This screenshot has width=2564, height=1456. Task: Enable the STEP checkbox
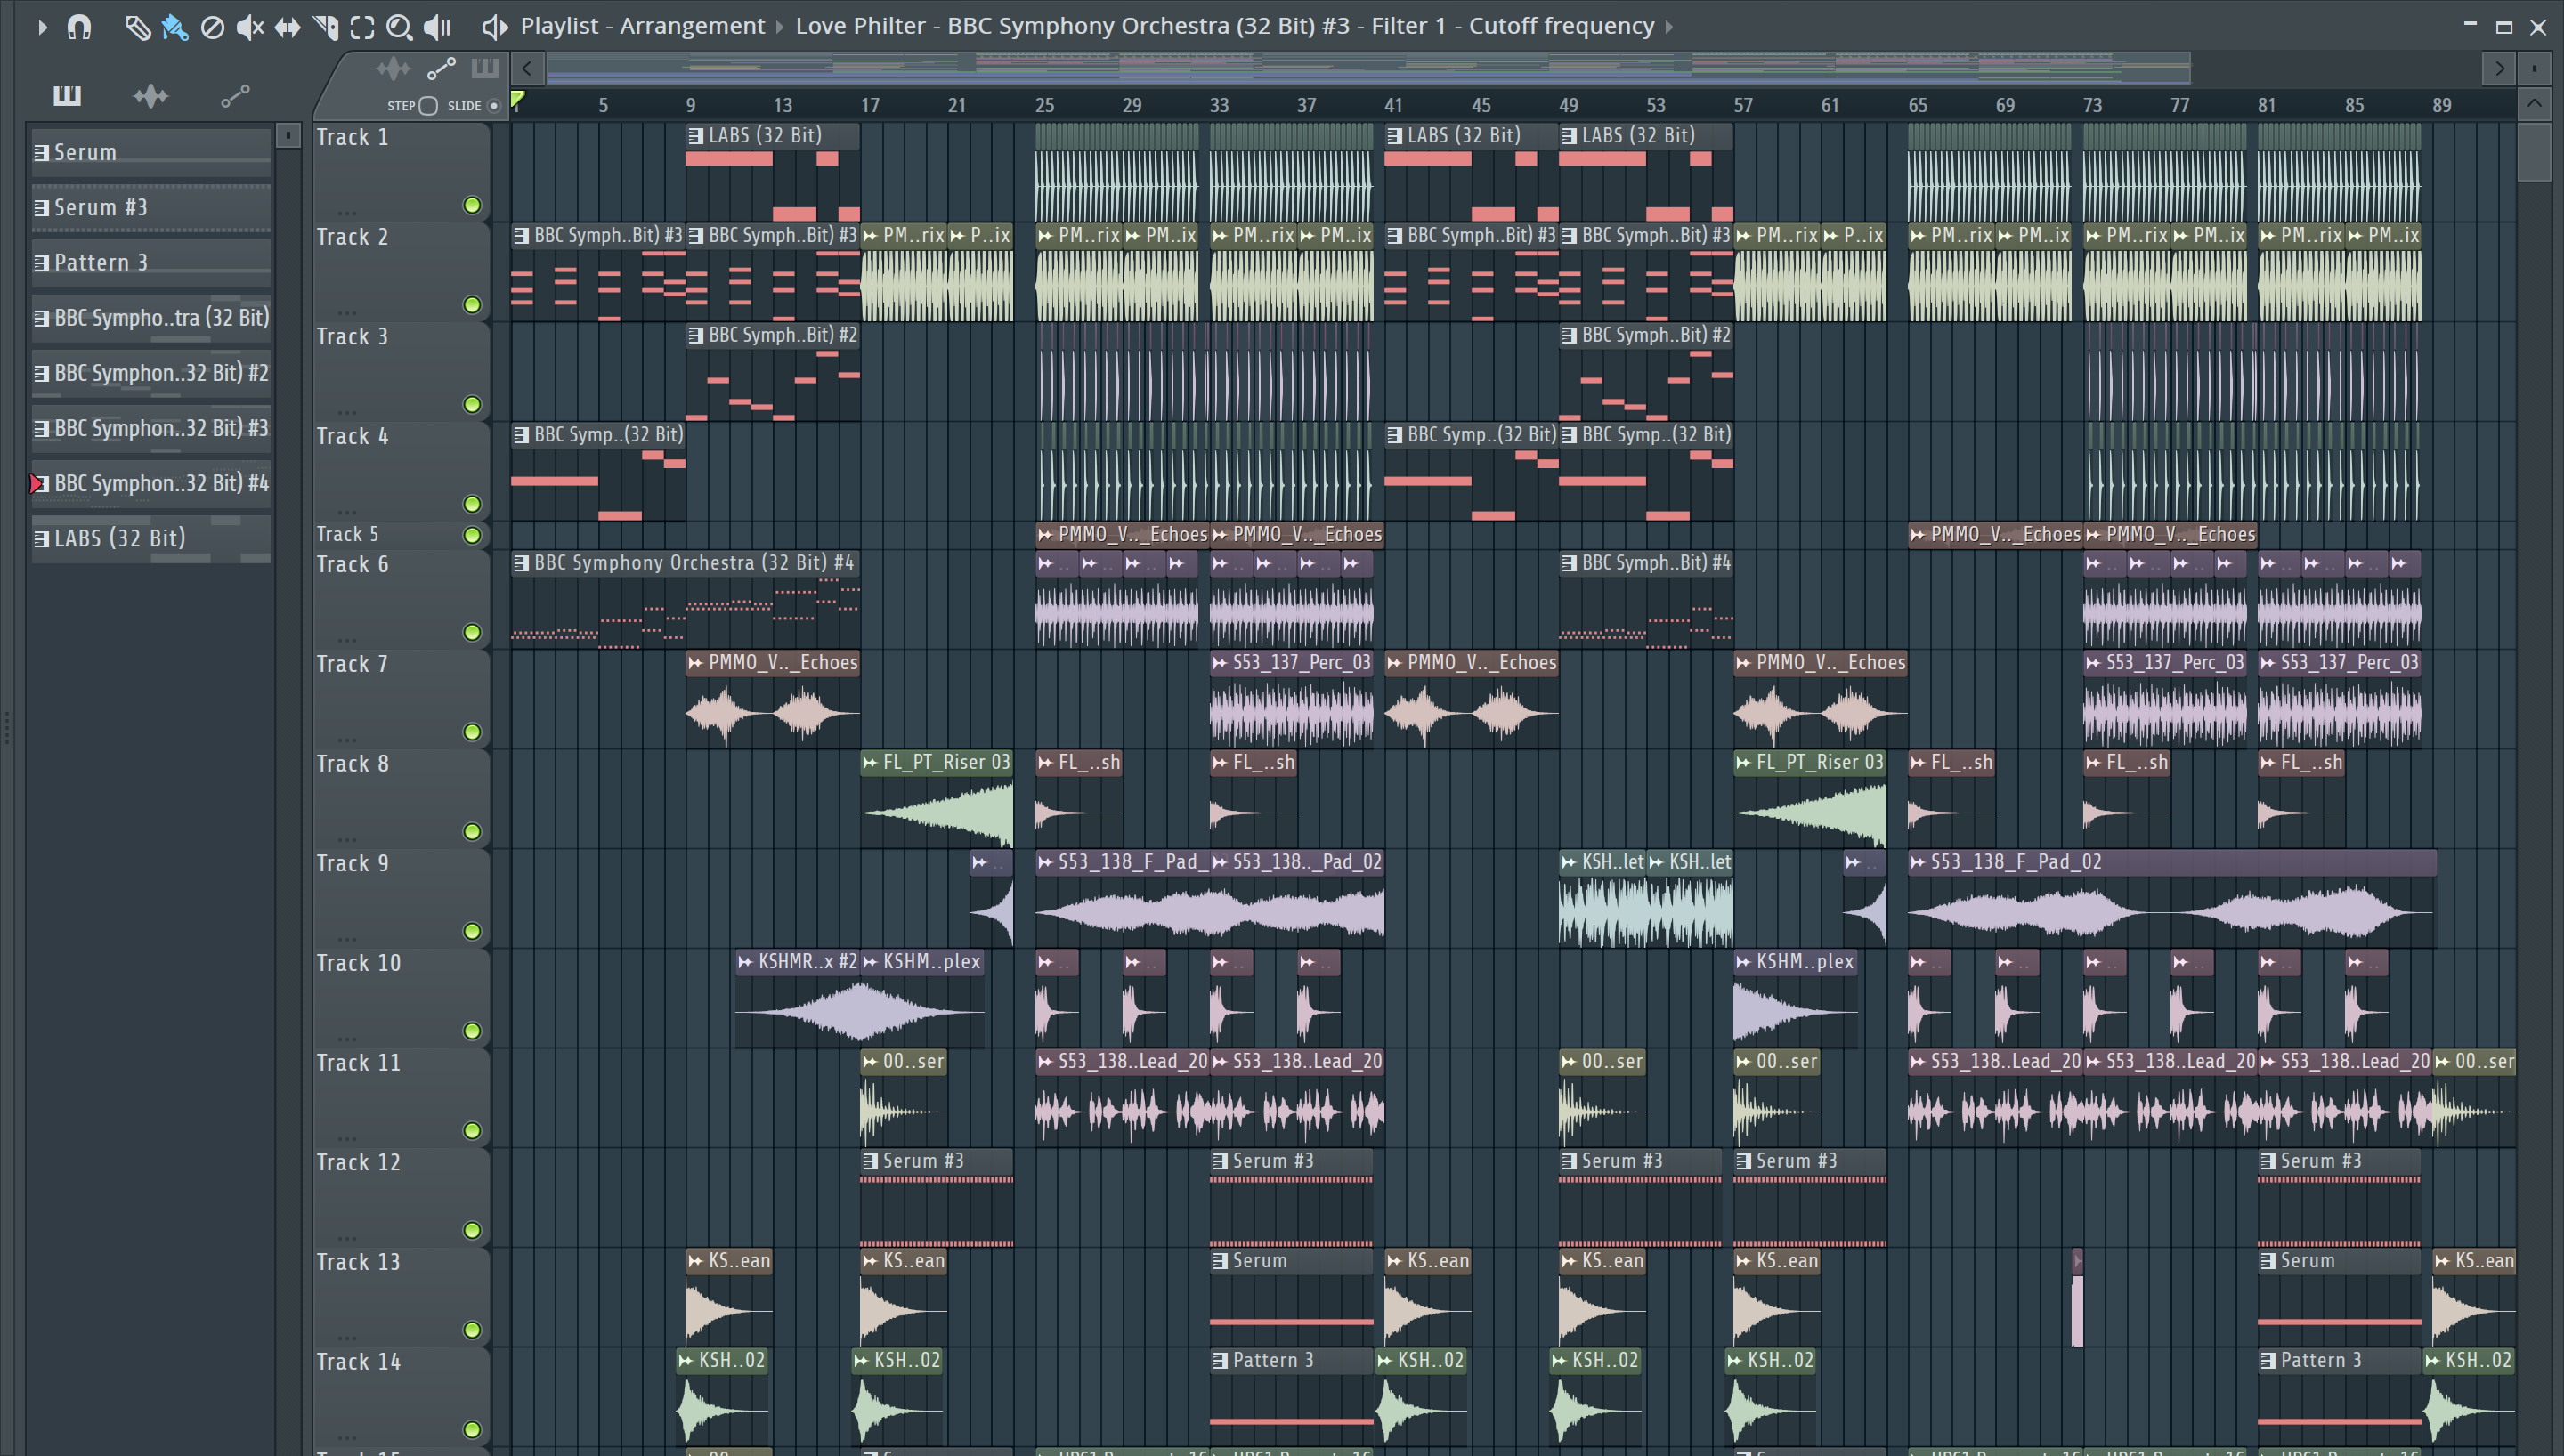click(428, 106)
